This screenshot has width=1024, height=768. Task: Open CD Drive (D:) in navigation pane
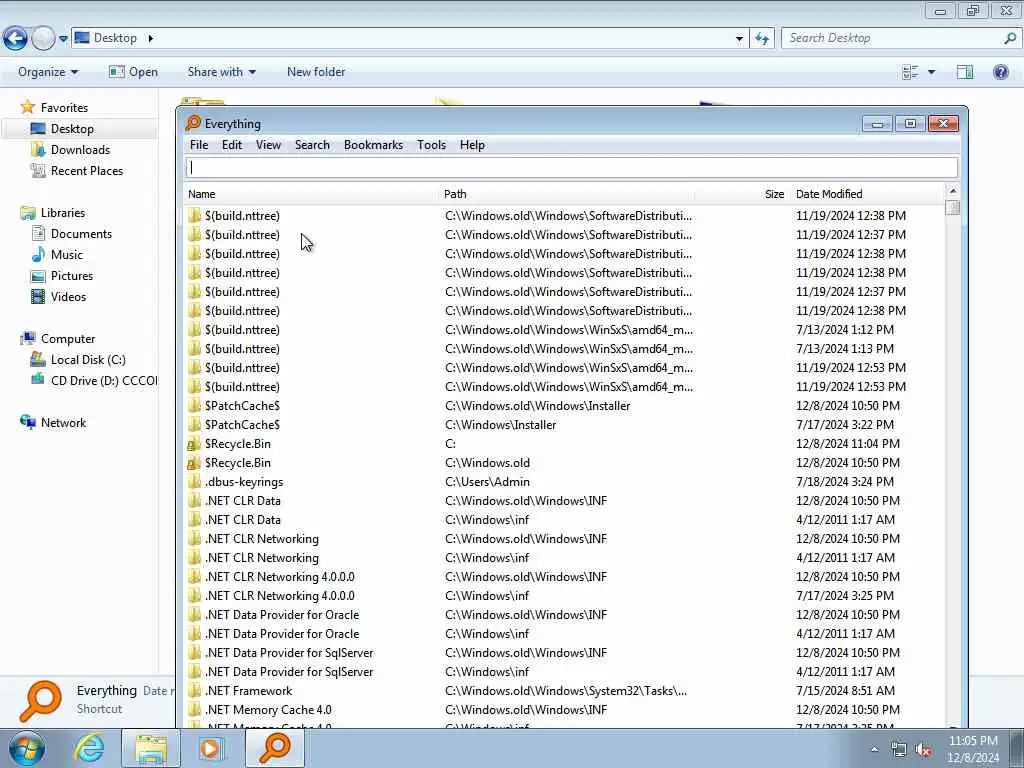pos(93,380)
